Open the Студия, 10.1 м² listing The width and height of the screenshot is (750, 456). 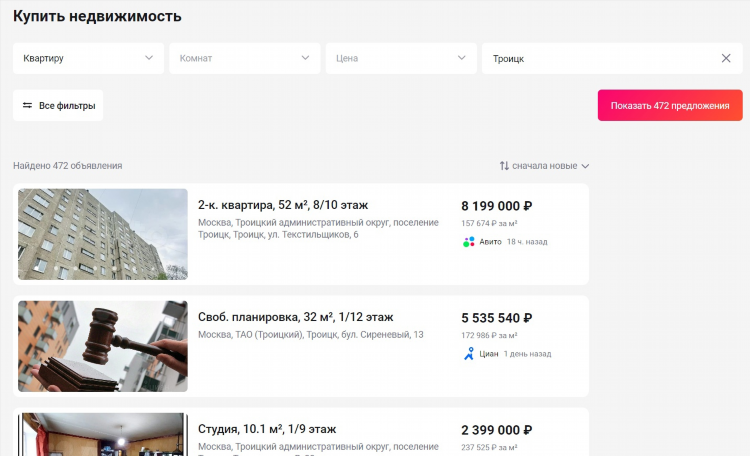coord(267,429)
